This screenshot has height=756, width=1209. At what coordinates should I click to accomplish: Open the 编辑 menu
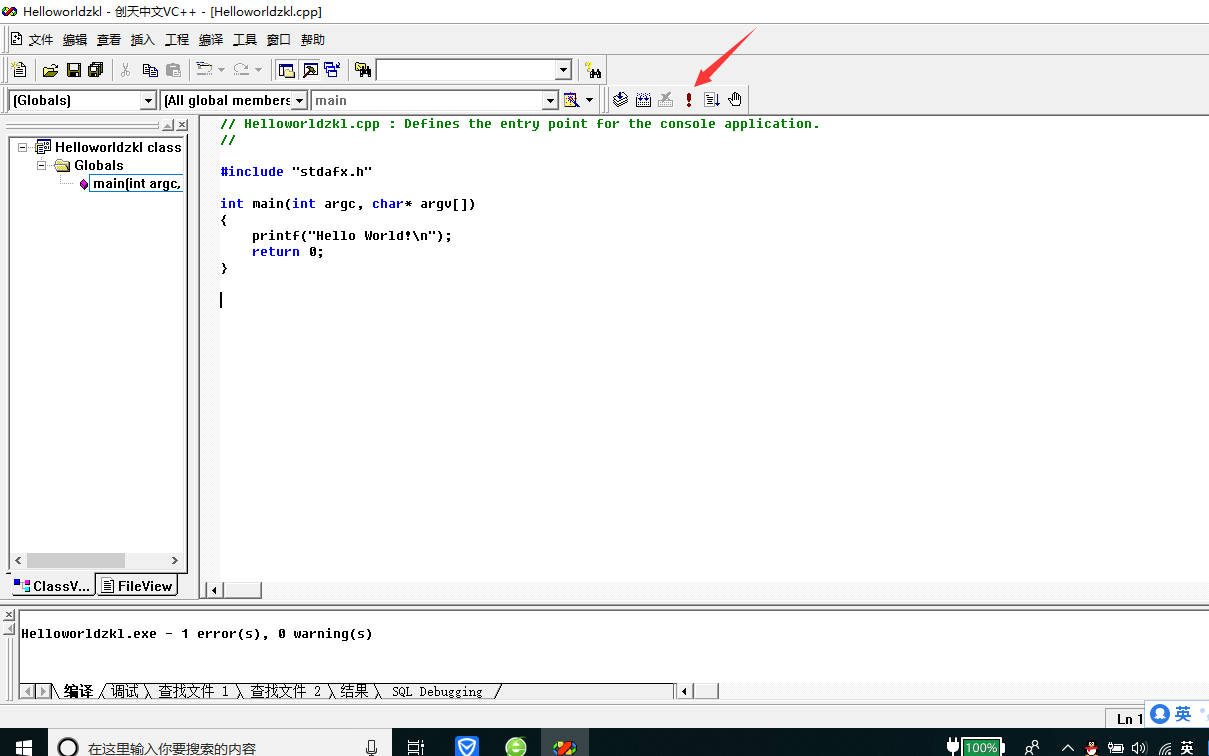tap(75, 40)
